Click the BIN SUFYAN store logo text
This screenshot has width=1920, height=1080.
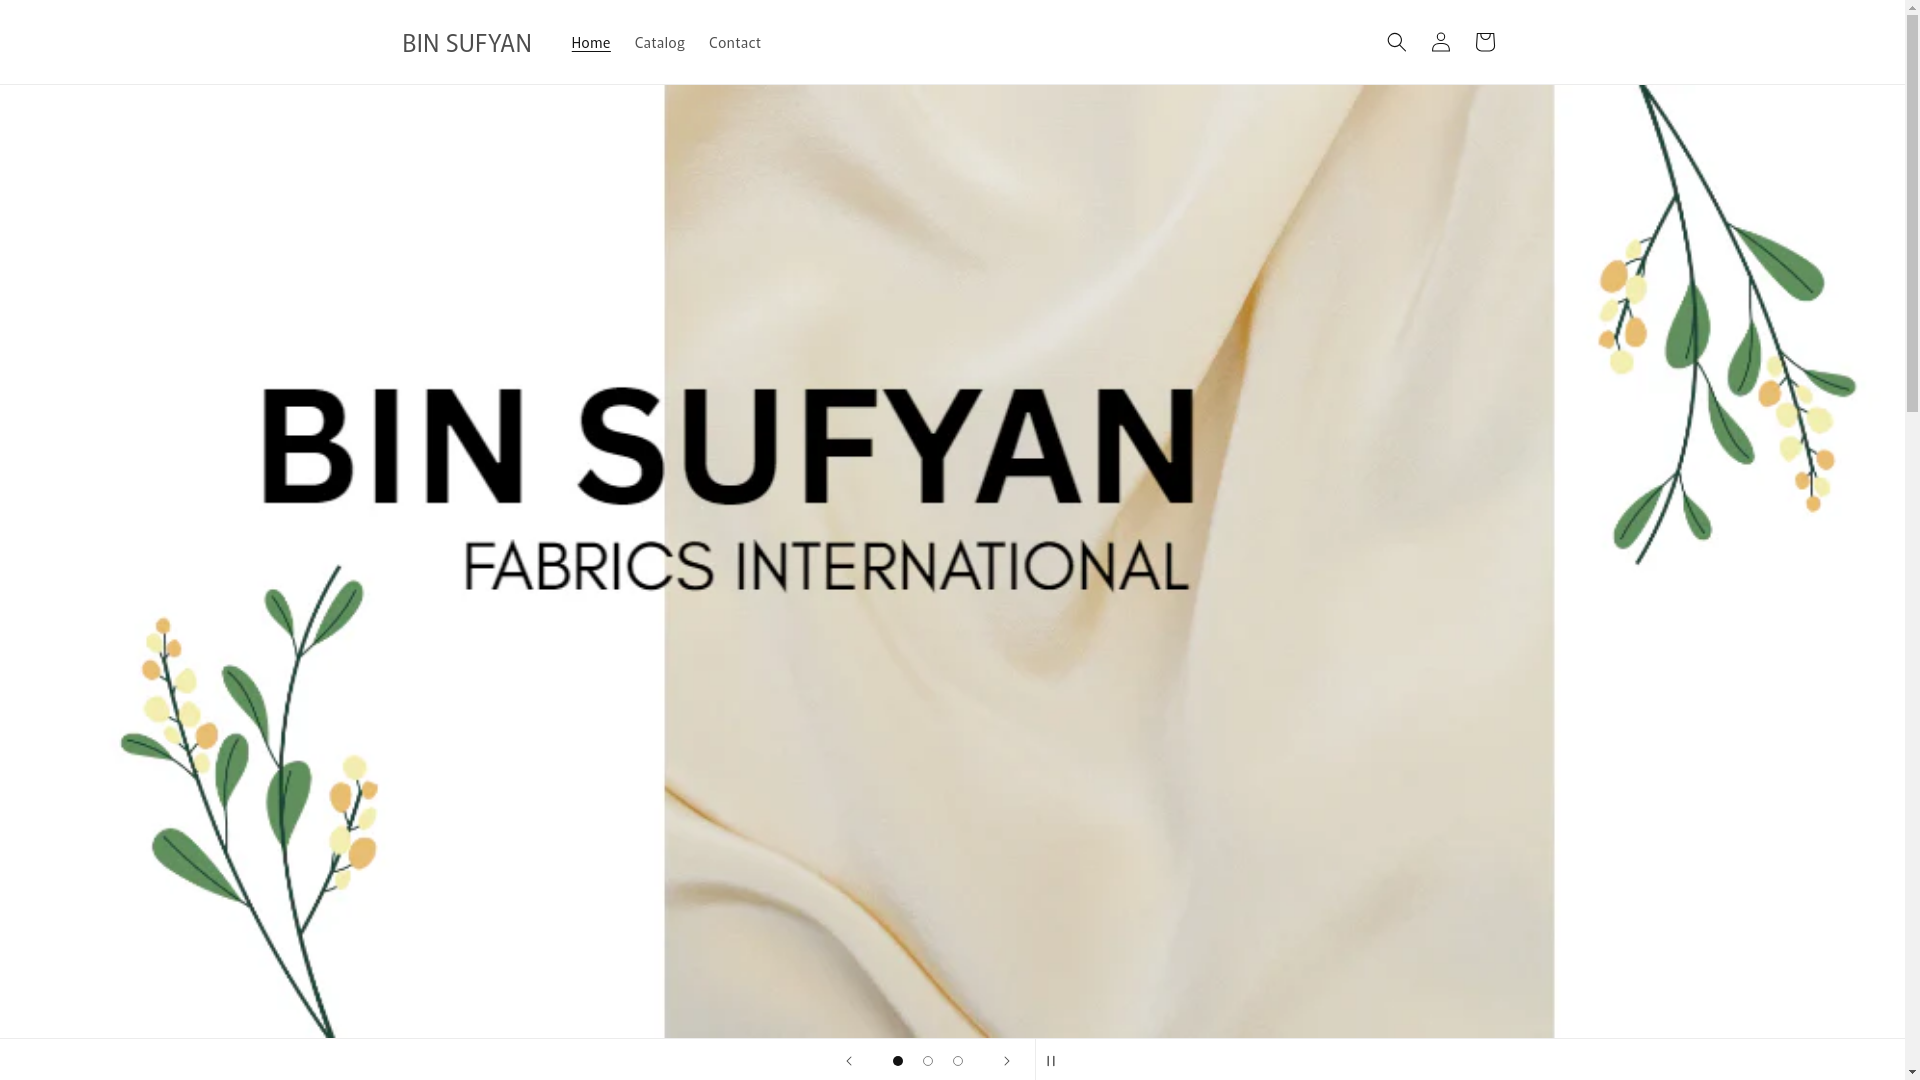(467, 43)
